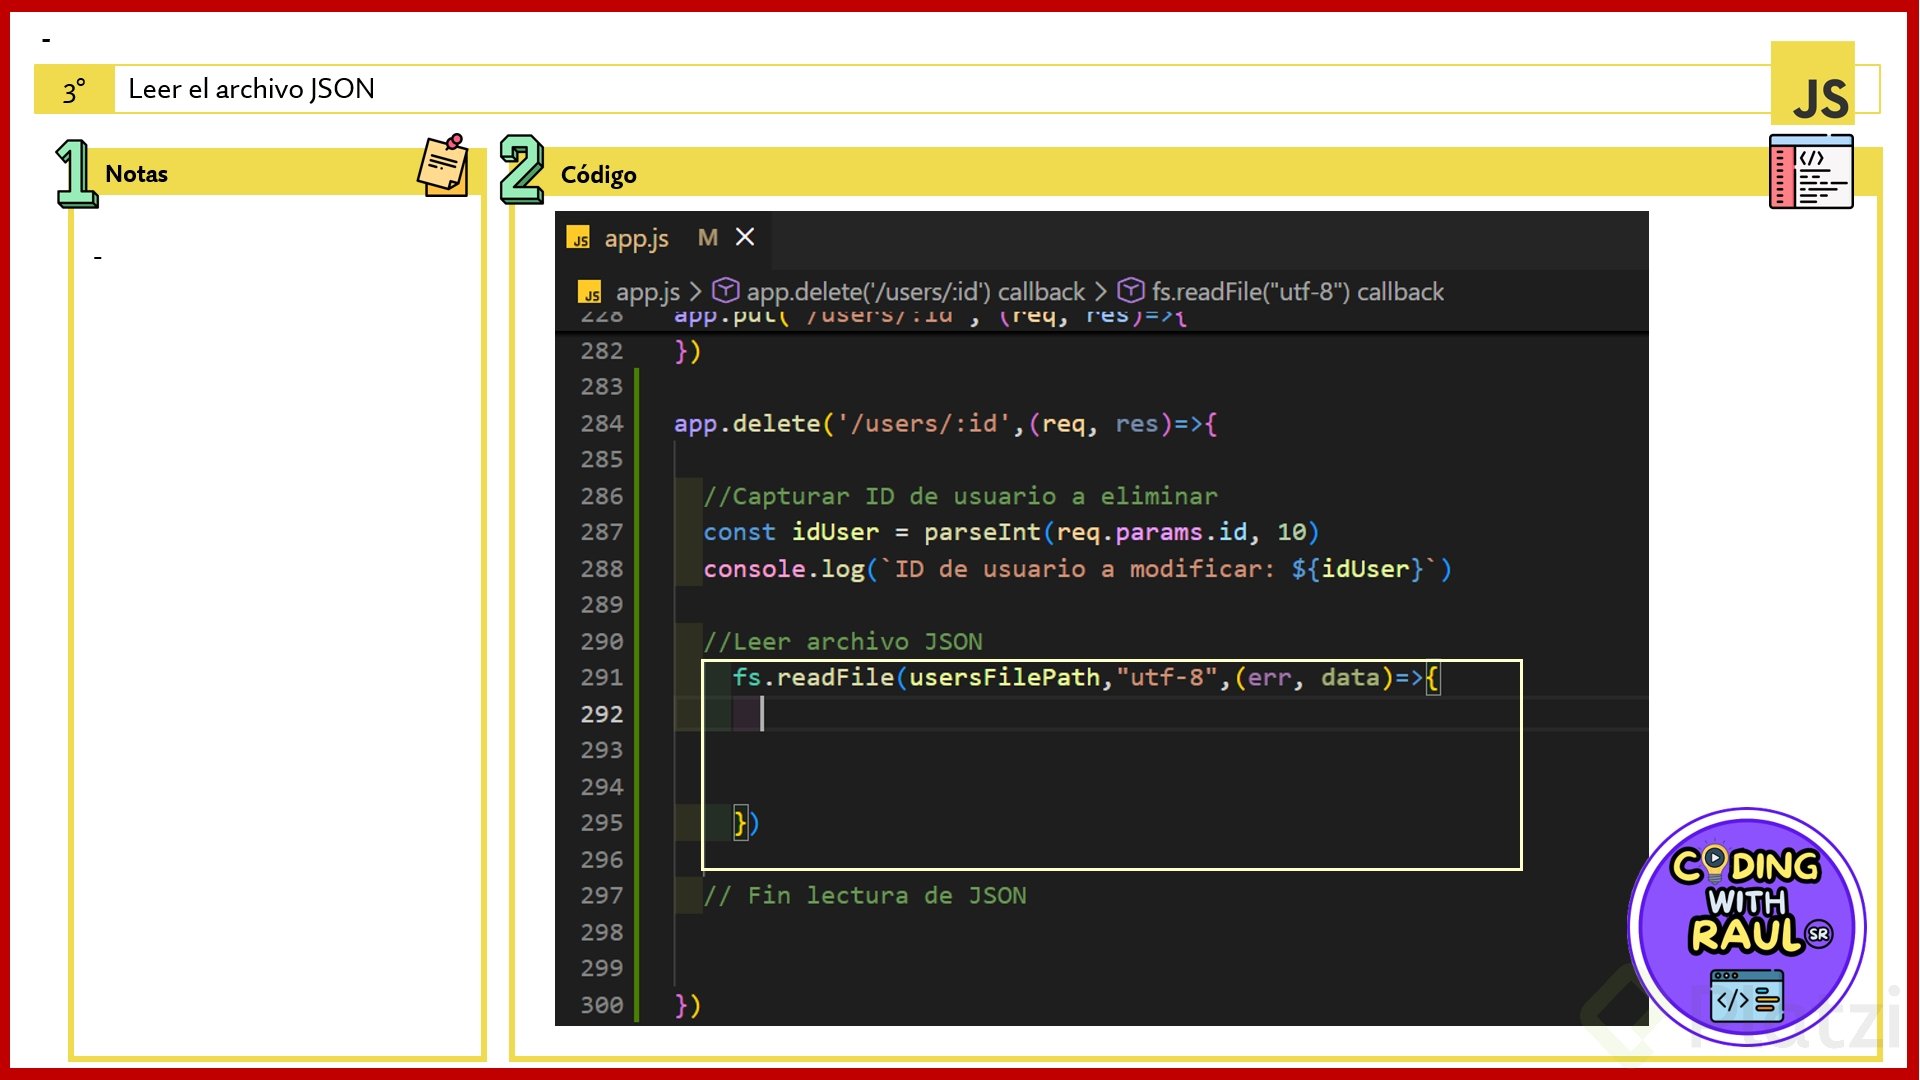This screenshot has width=1920, height=1080.
Task: Click the green number 2 icon
Action: click(521, 169)
